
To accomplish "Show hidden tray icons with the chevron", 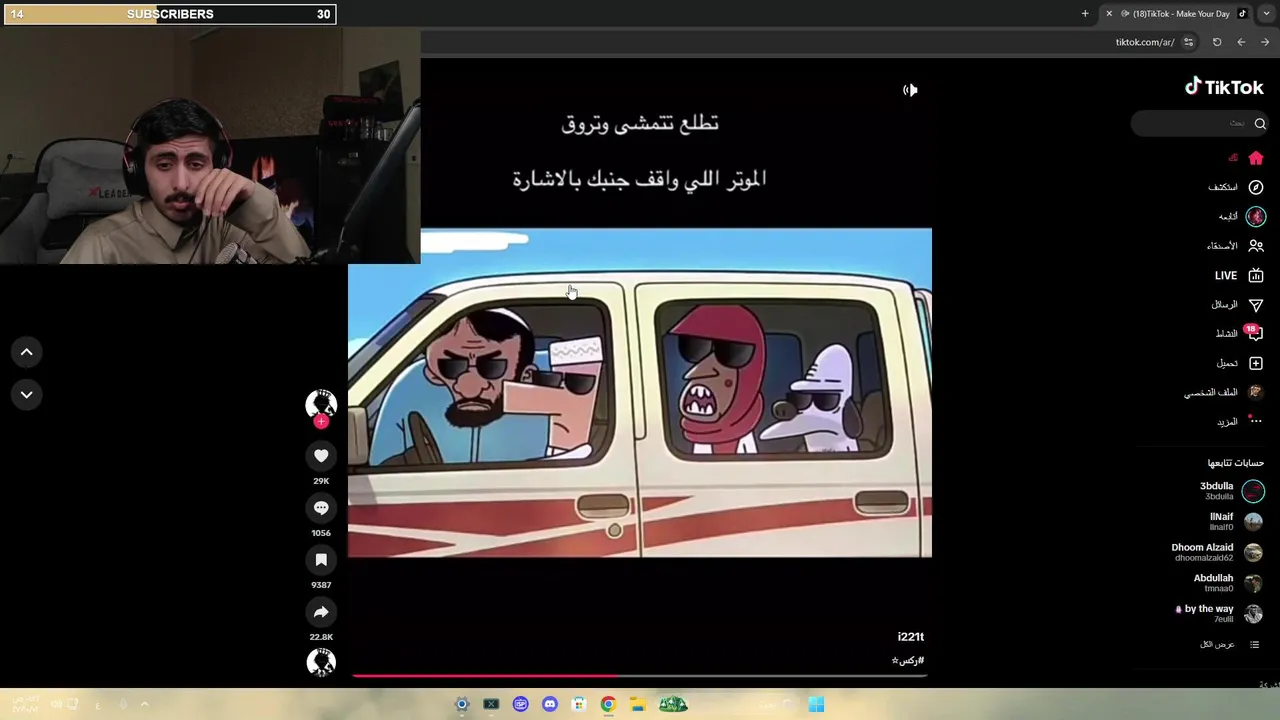I will tap(144, 705).
